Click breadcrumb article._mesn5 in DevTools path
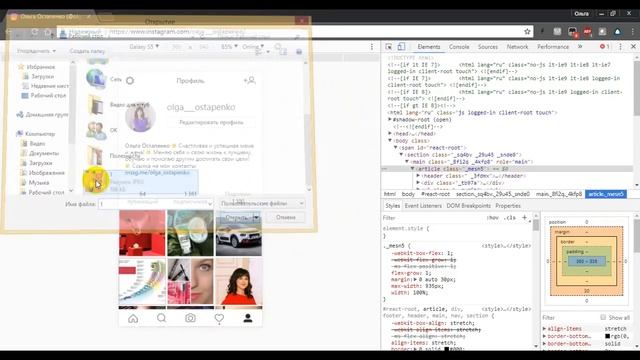 [x=606, y=194]
